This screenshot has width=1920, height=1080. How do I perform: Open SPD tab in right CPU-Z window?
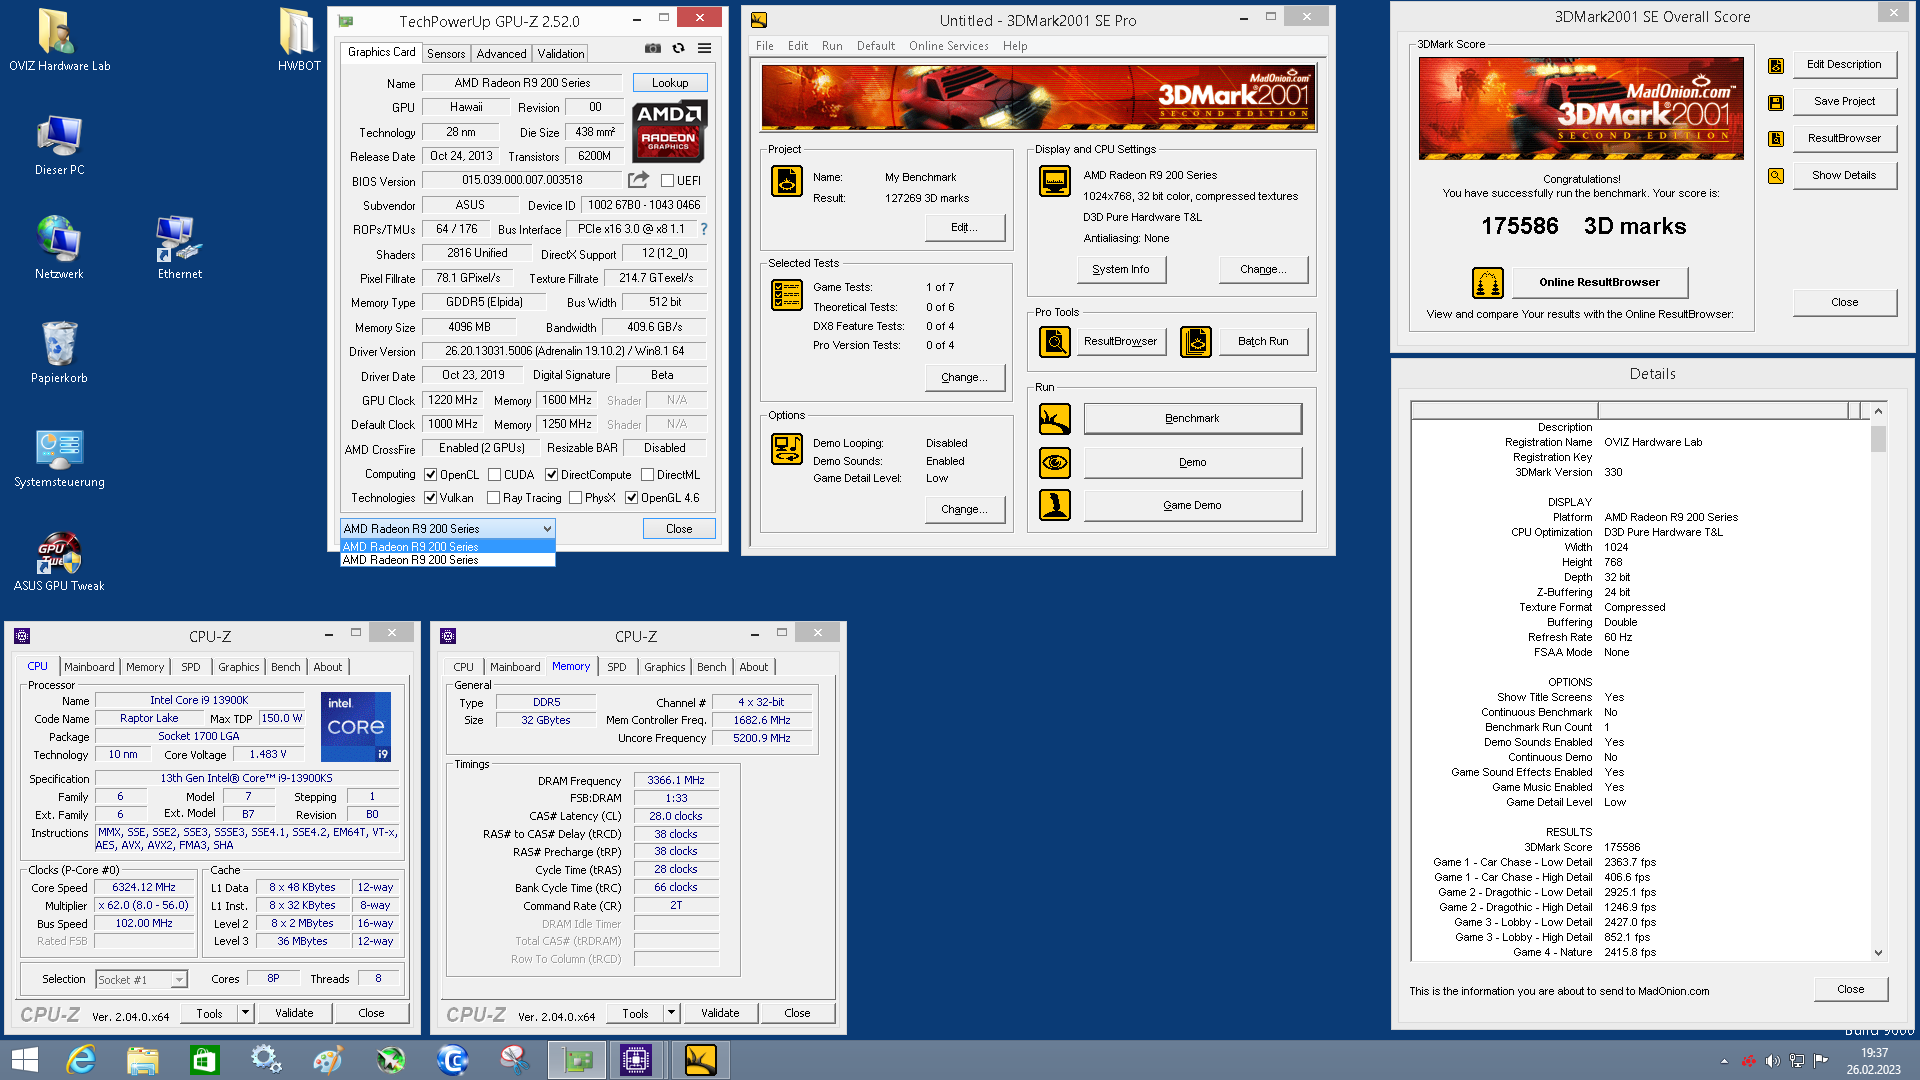617,667
